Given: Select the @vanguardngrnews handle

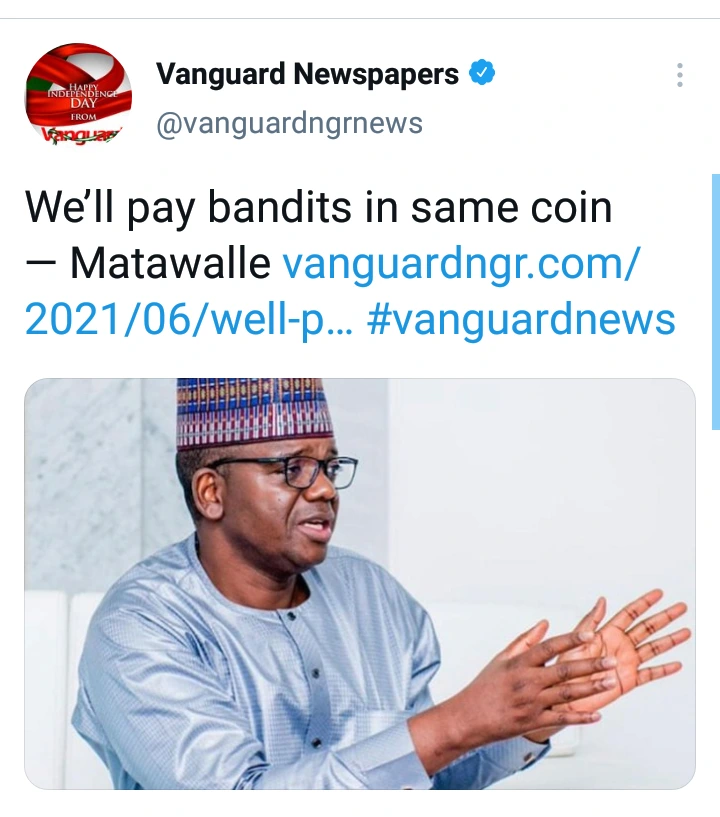Looking at the screenshot, I should tap(289, 123).
